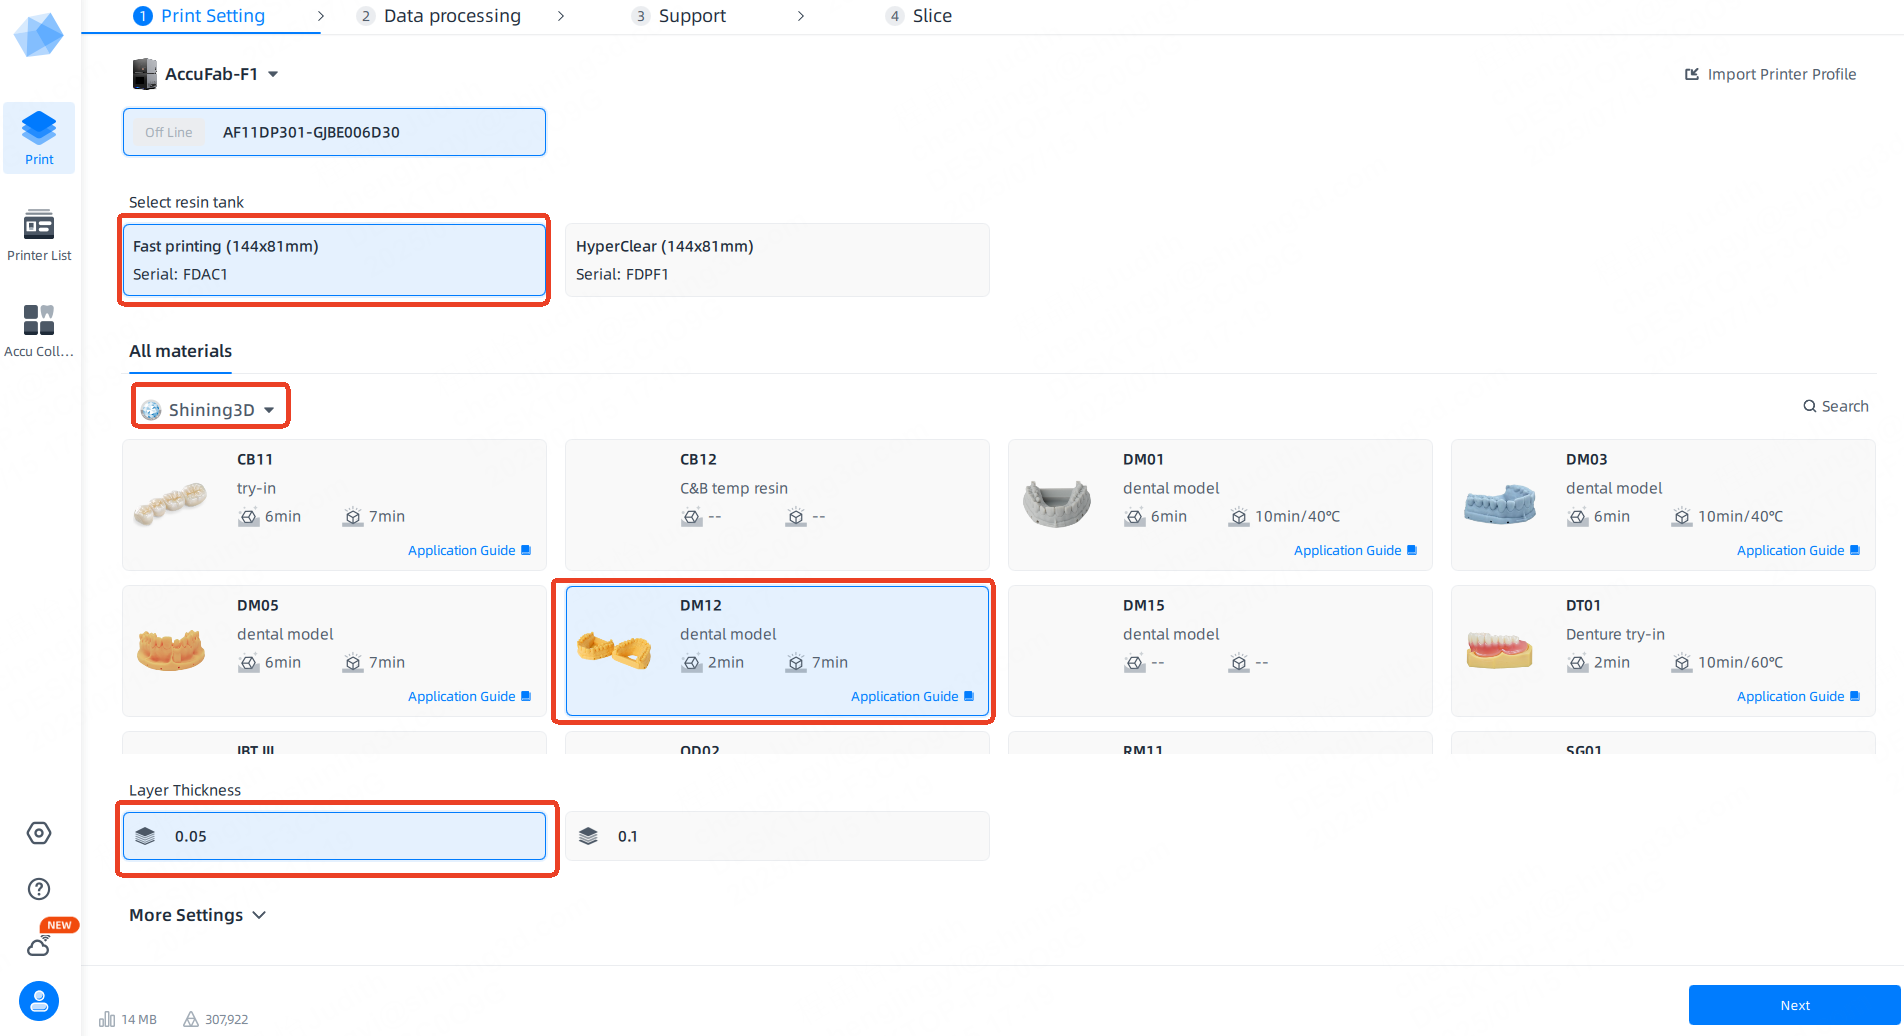The image size is (1904, 1036).
Task: Click the Shining3D brand logo icon
Action: click(151, 410)
